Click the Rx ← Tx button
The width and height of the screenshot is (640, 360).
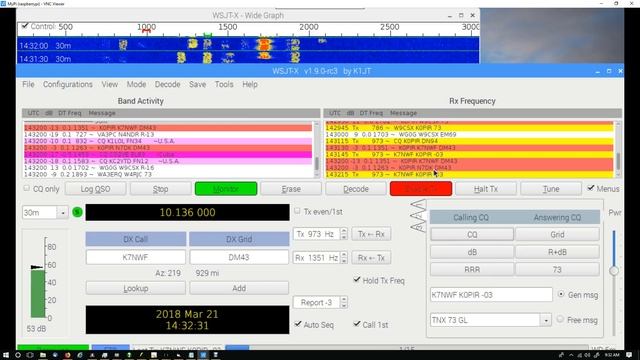(x=371, y=258)
